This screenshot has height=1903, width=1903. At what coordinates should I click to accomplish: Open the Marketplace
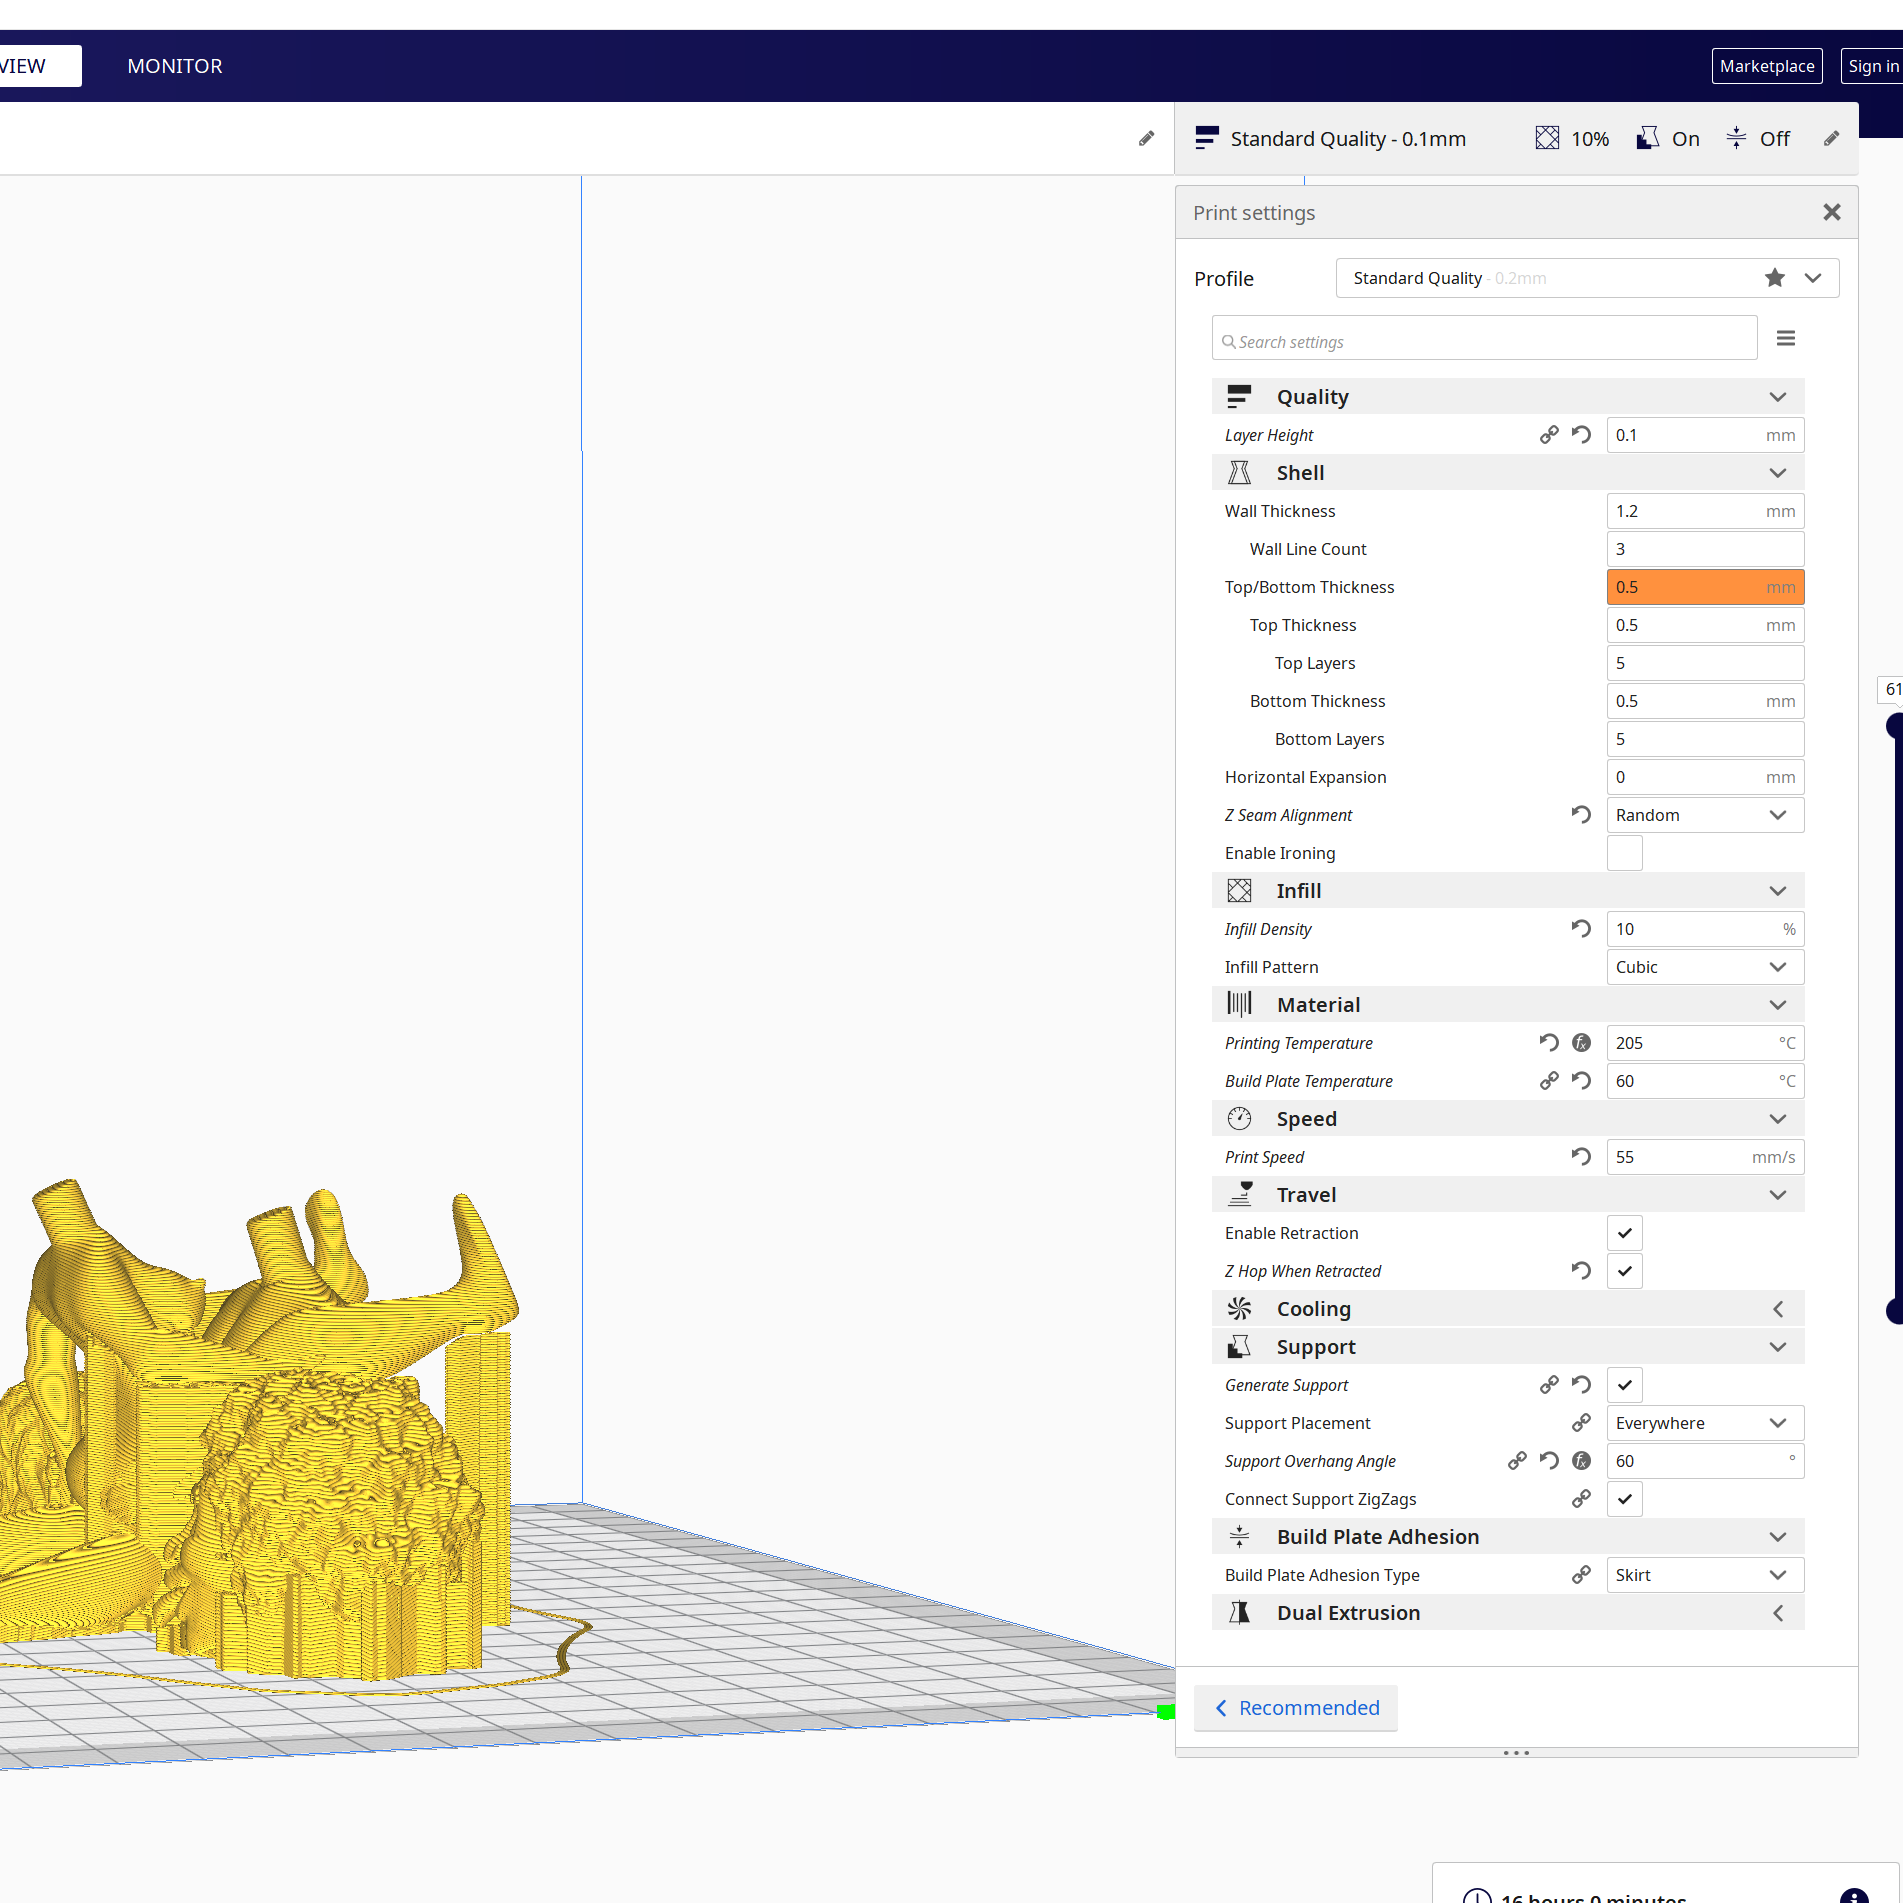[x=1766, y=66]
